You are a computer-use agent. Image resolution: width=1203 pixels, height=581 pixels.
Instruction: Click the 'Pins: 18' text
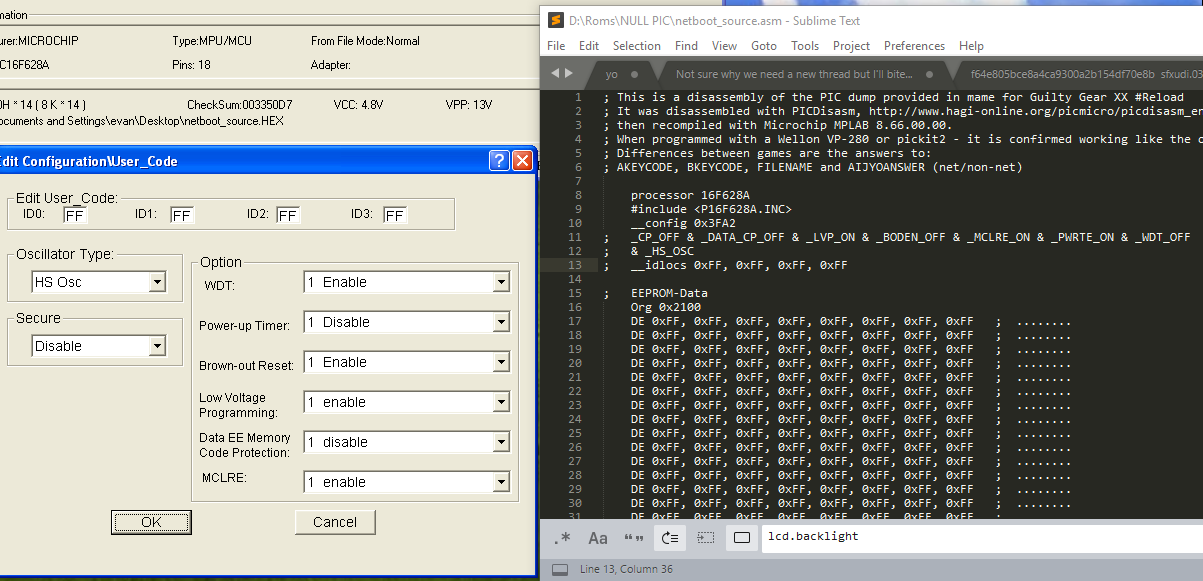pyautogui.click(x=191, y=64)
